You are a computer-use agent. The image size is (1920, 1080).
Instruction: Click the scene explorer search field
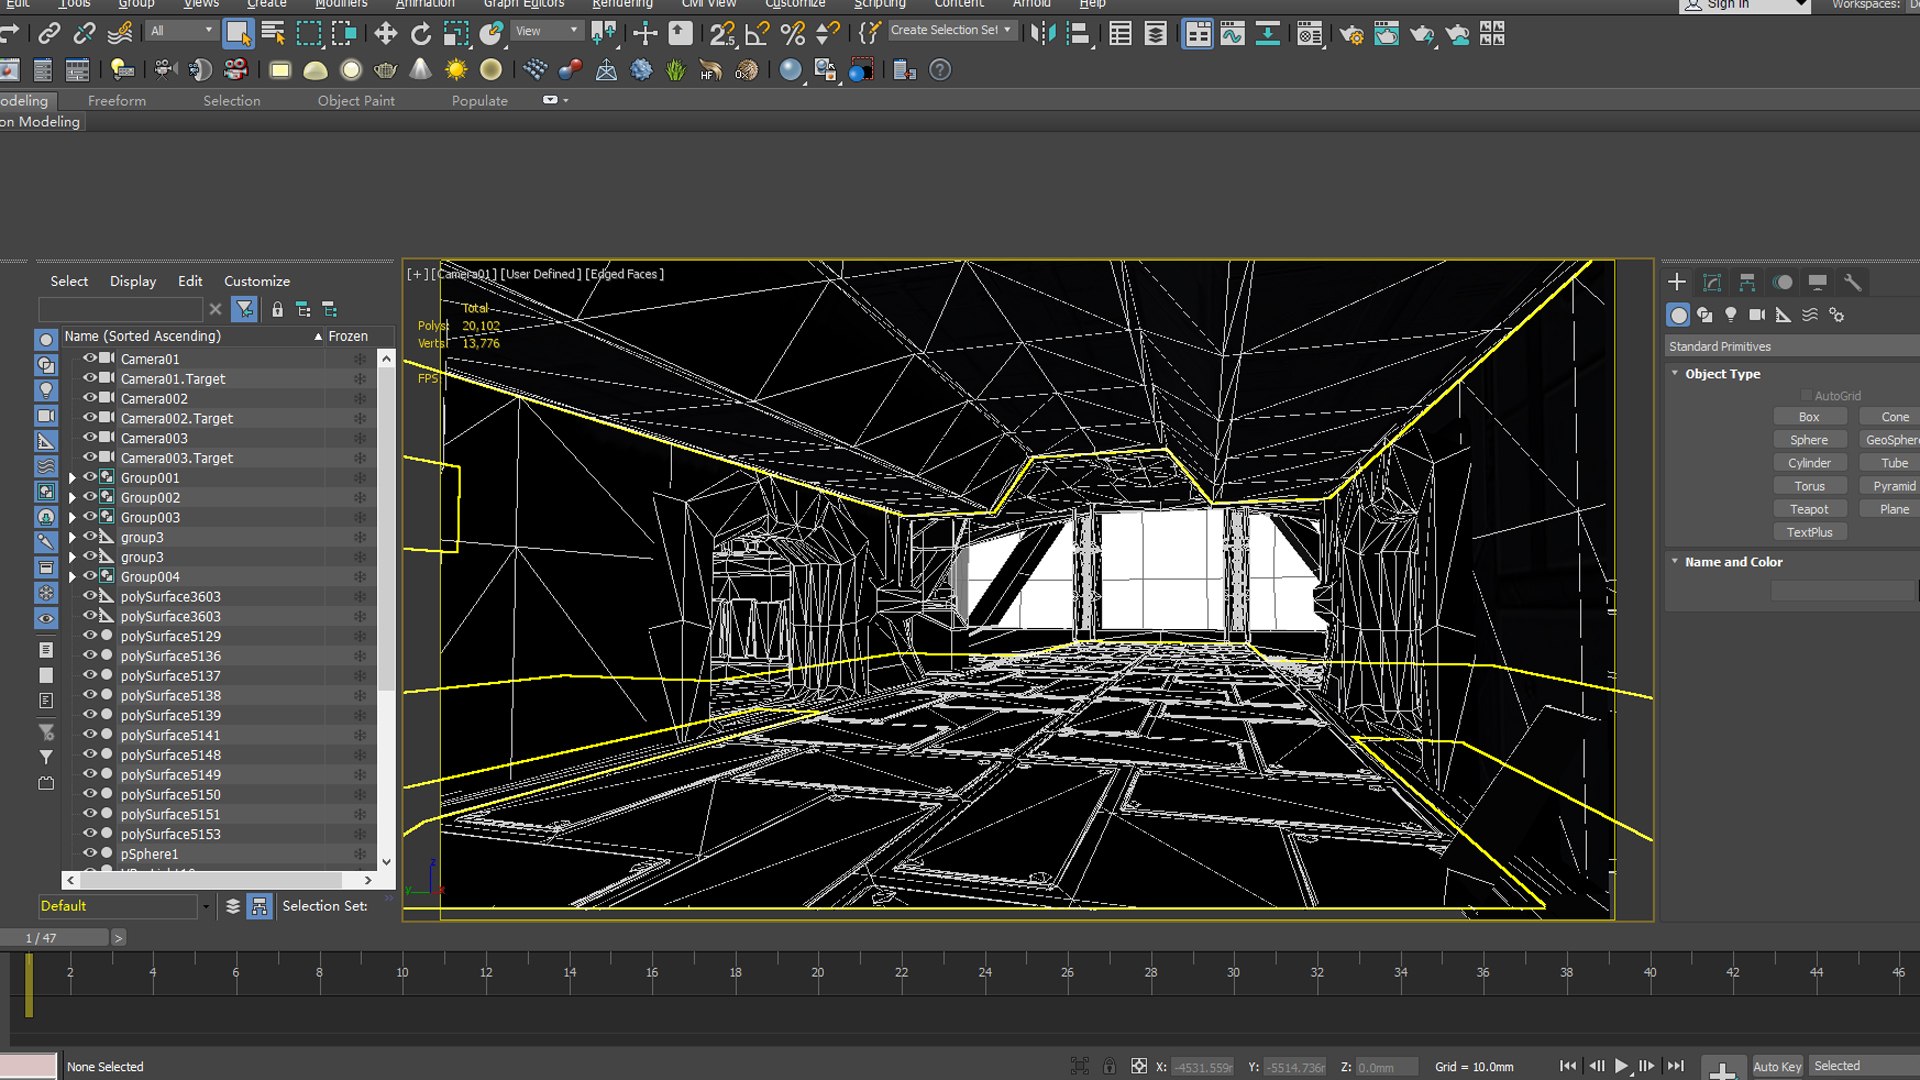(x=120, y=310)
